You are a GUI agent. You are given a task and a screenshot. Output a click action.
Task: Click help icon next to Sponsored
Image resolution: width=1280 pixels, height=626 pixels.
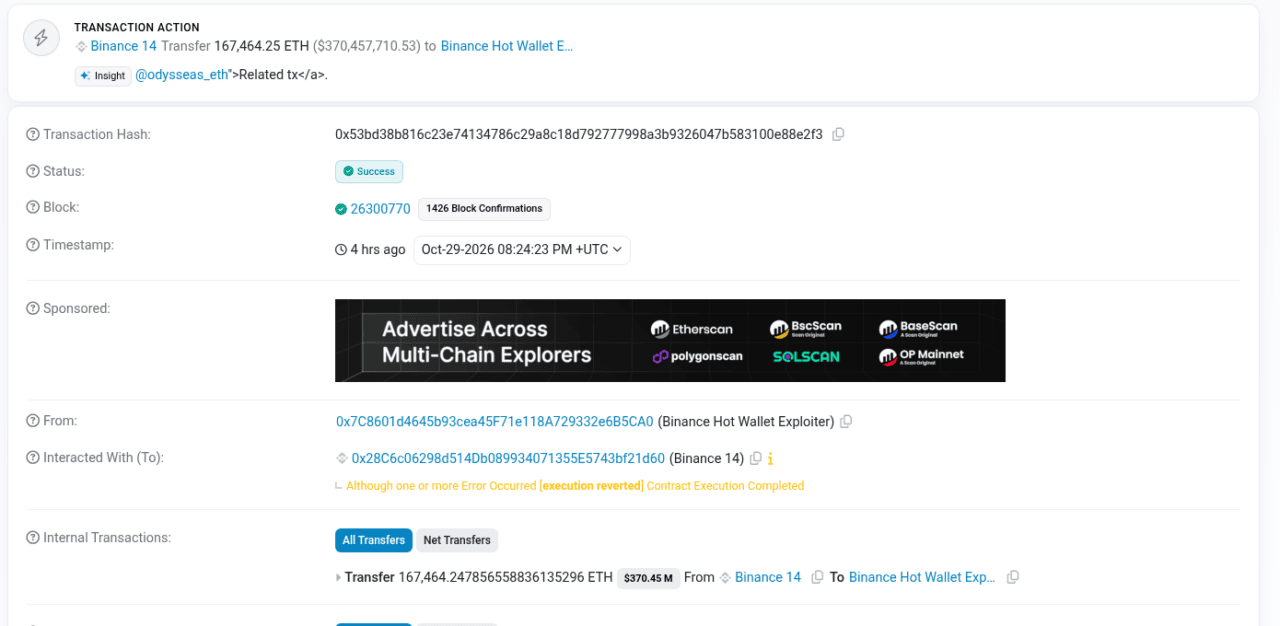(x=33, y=308)
